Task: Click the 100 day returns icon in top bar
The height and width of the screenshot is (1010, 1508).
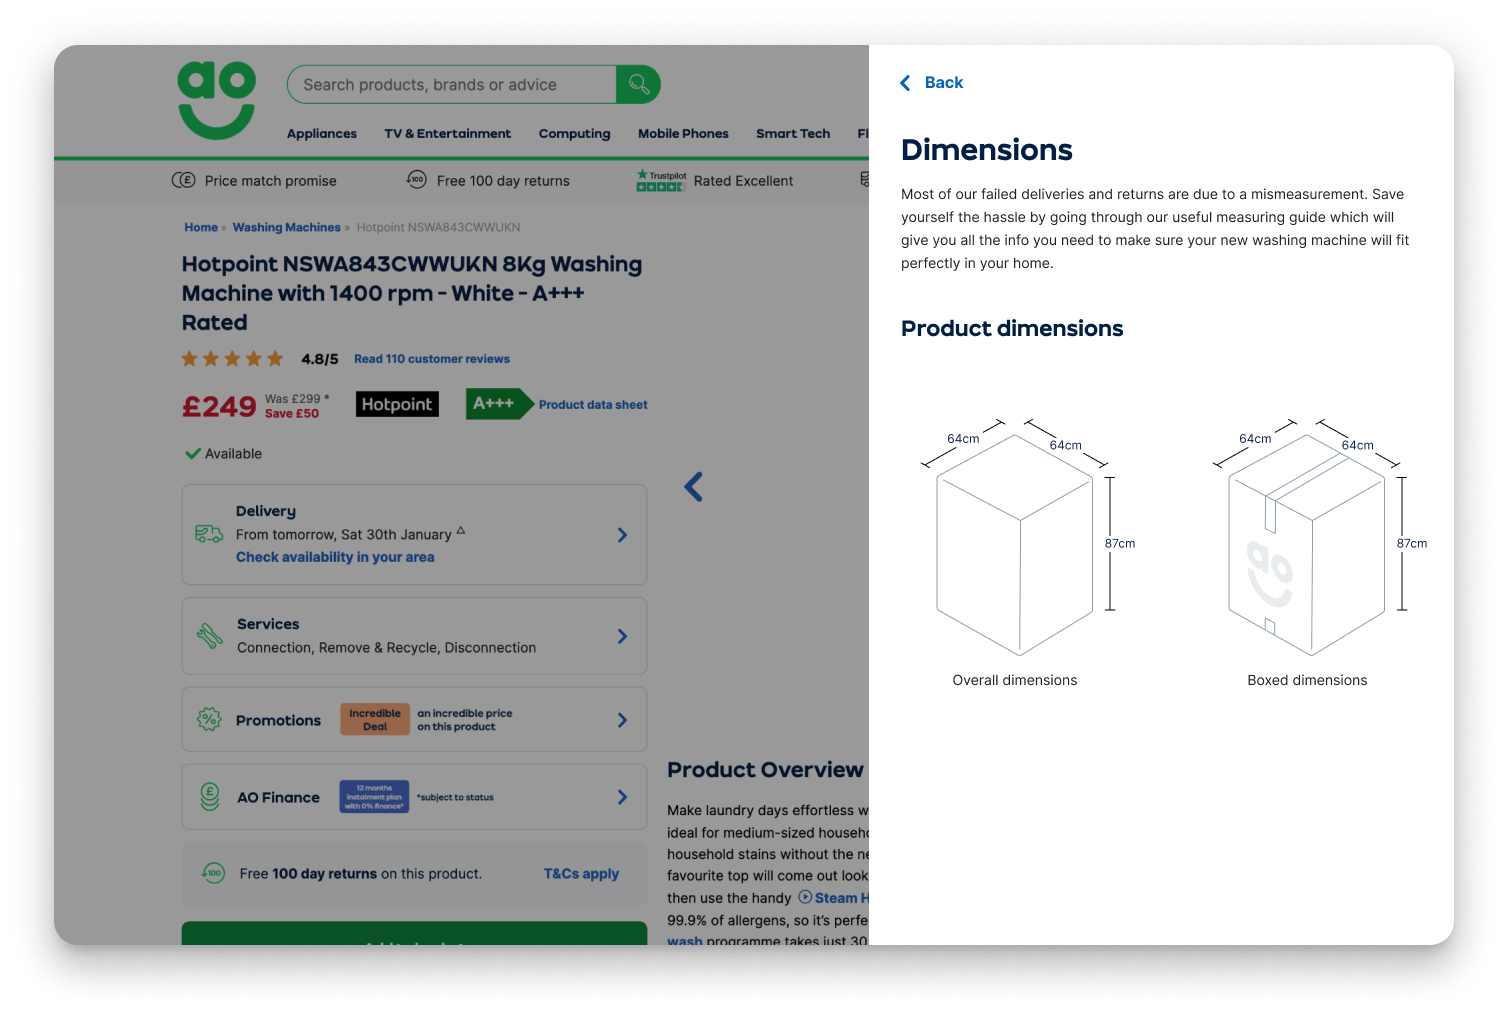Action: point(416,179)
